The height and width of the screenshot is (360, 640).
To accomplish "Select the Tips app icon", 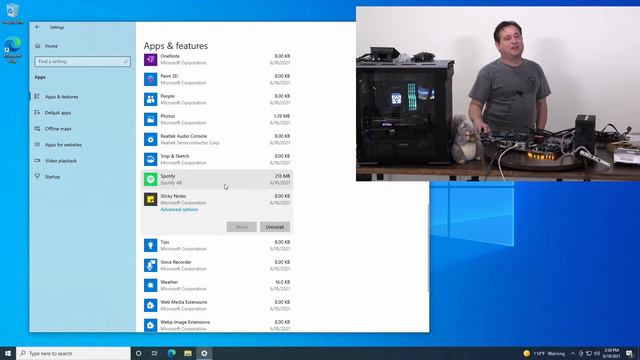I will [150, 245].
